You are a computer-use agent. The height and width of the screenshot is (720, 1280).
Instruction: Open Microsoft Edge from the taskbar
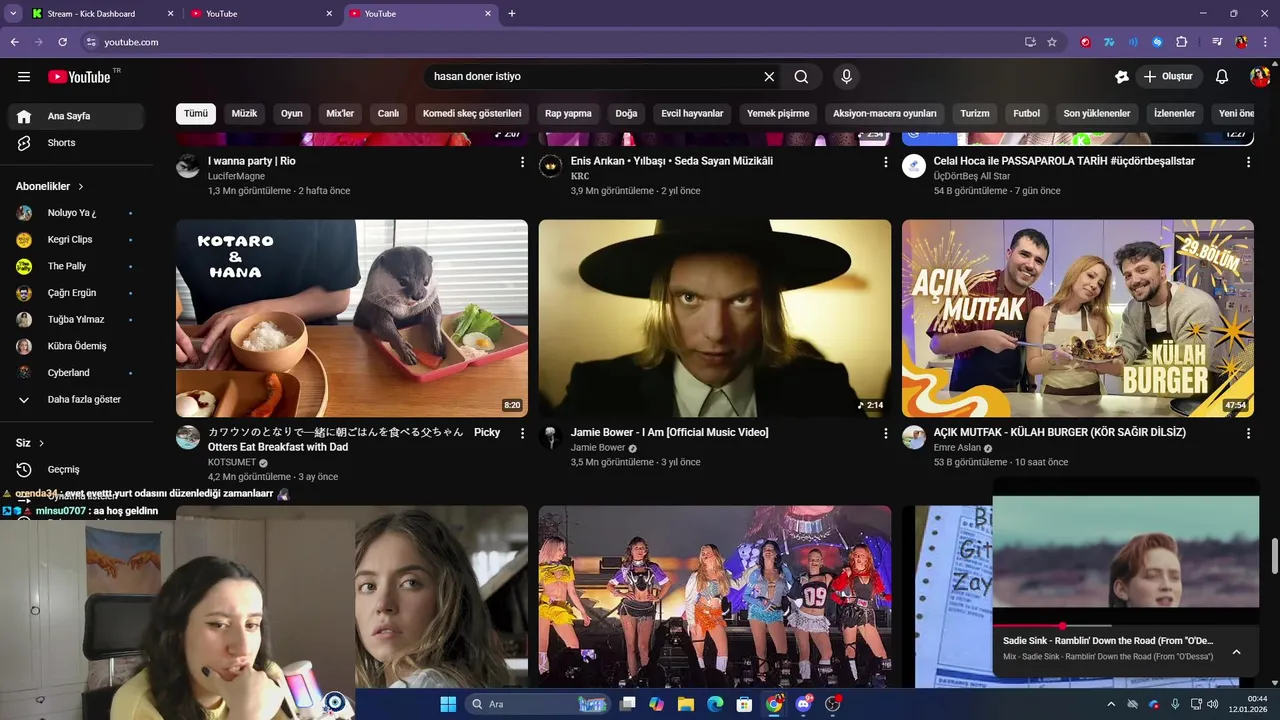pos(715,704)
